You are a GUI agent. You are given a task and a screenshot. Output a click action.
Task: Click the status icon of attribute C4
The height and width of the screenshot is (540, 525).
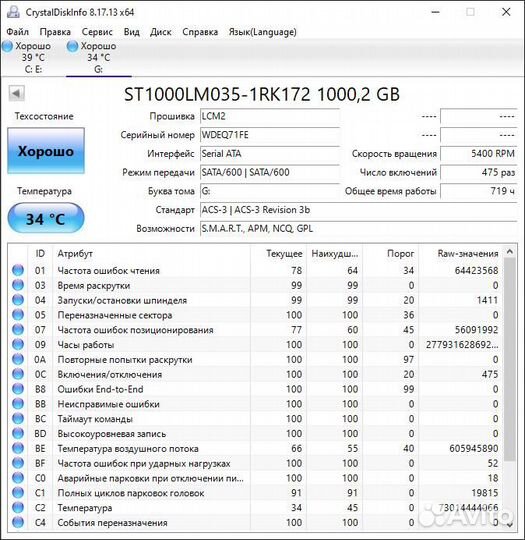[x=18, y=522]
